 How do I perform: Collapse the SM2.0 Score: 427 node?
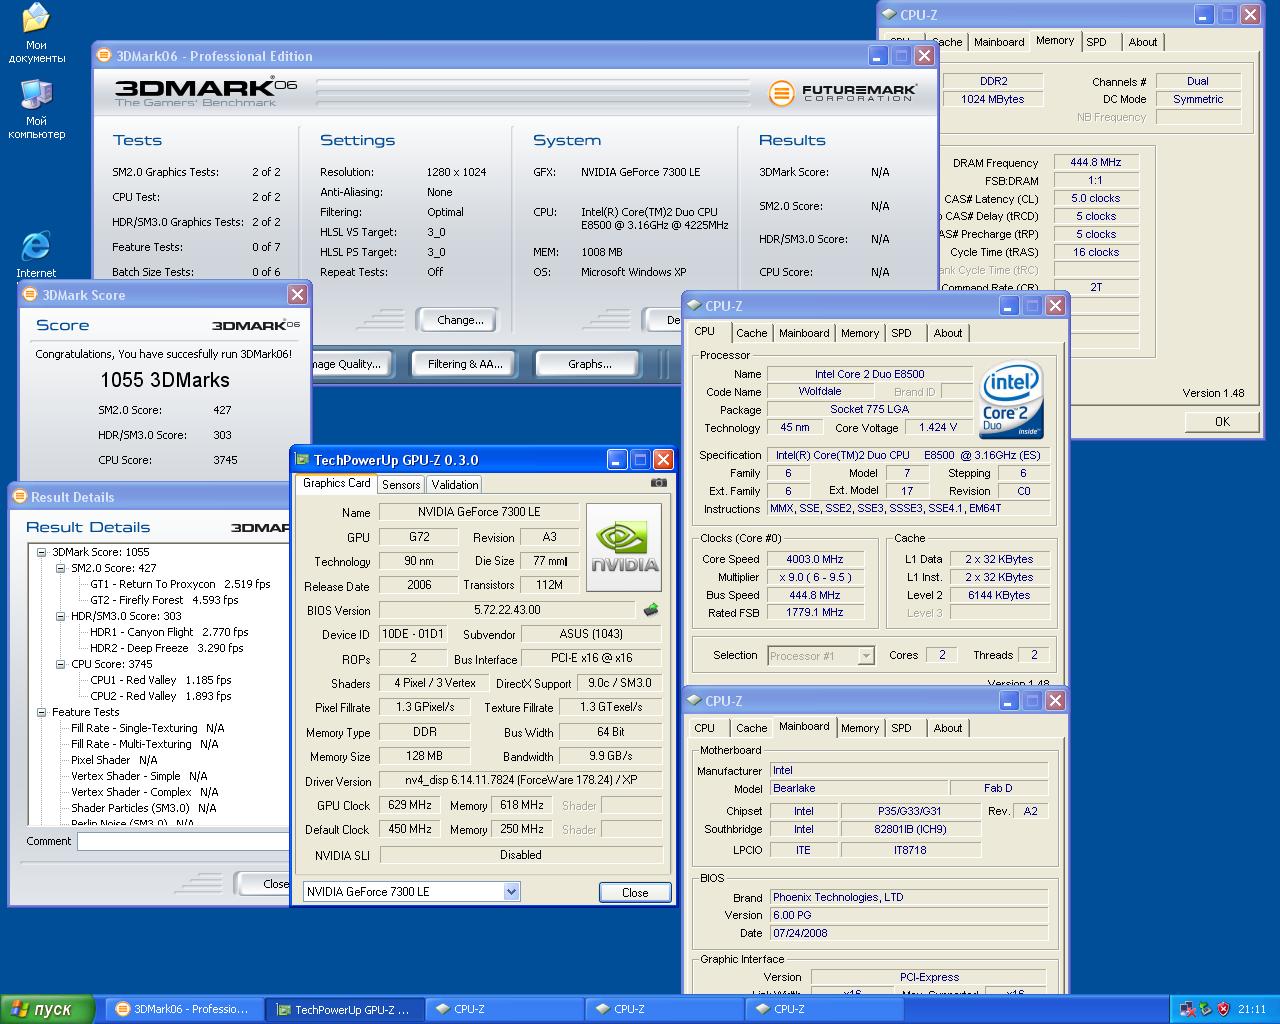tap(60, 568)
